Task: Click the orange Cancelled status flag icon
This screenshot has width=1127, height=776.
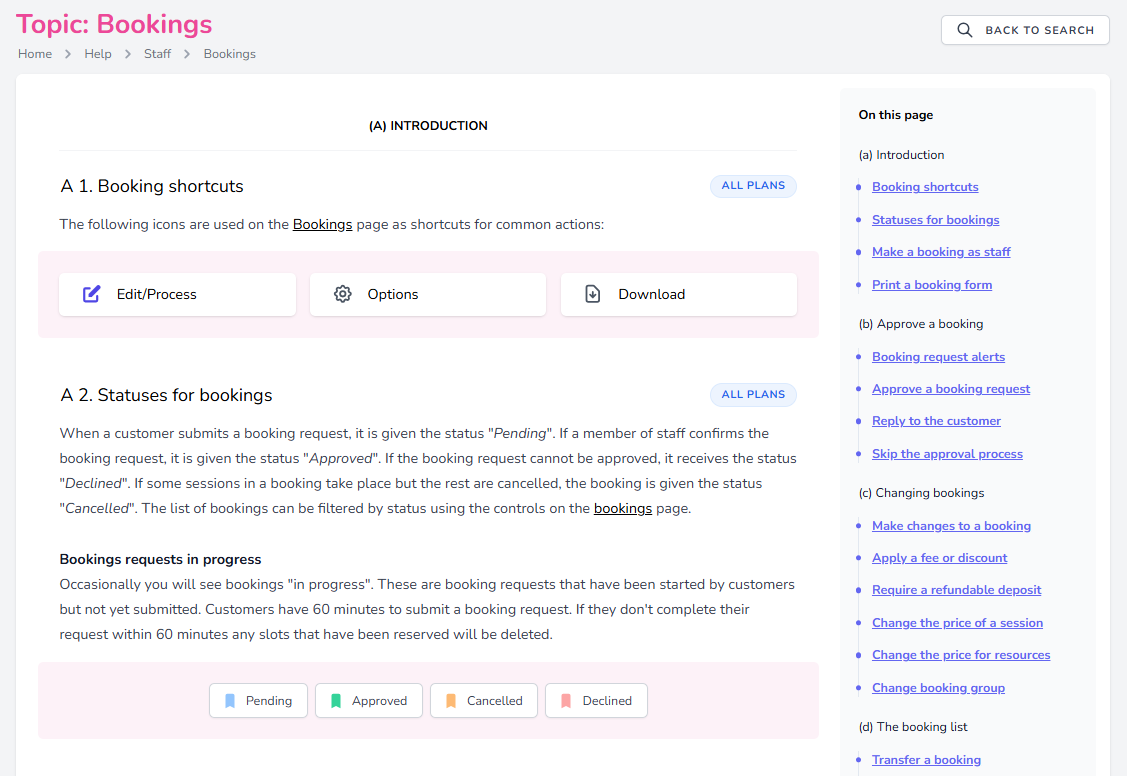Action: pos(451,700)
